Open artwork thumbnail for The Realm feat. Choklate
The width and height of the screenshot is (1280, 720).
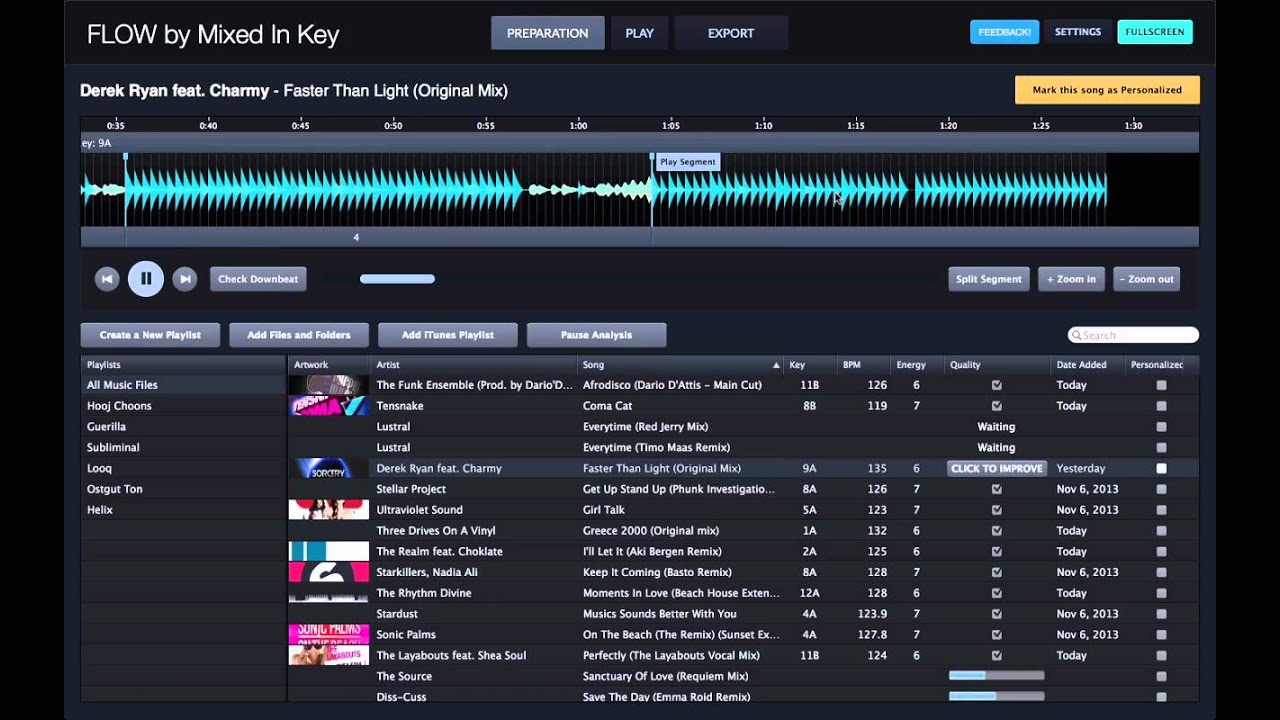coord(329,551)
